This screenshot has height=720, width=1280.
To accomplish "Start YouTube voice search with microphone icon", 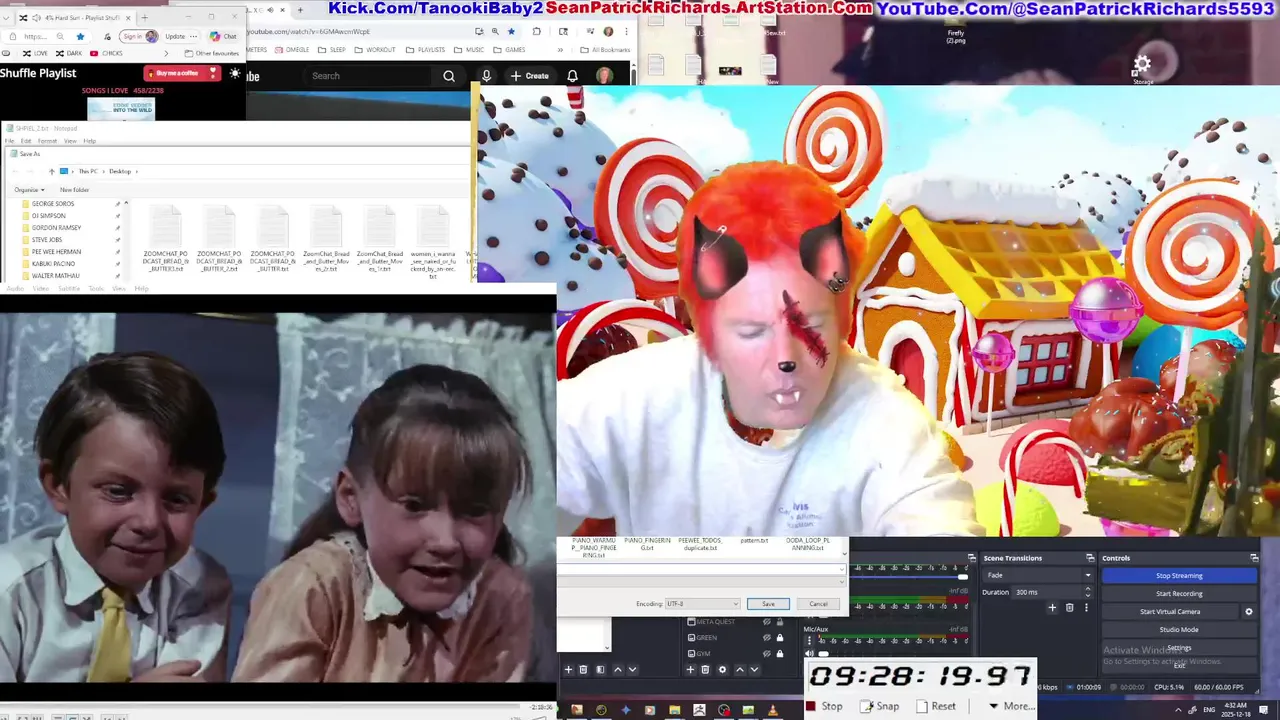I will 486,76.
